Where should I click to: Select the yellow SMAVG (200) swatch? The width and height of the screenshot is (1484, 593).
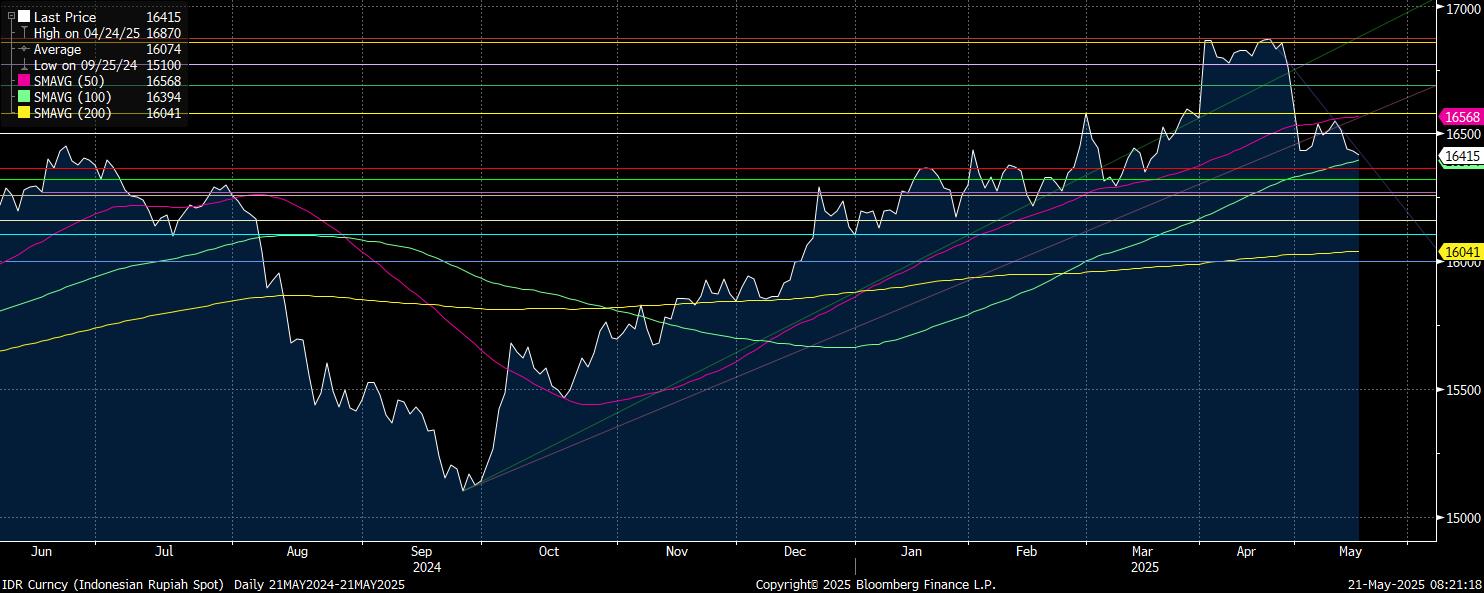[x=24, y=113]
